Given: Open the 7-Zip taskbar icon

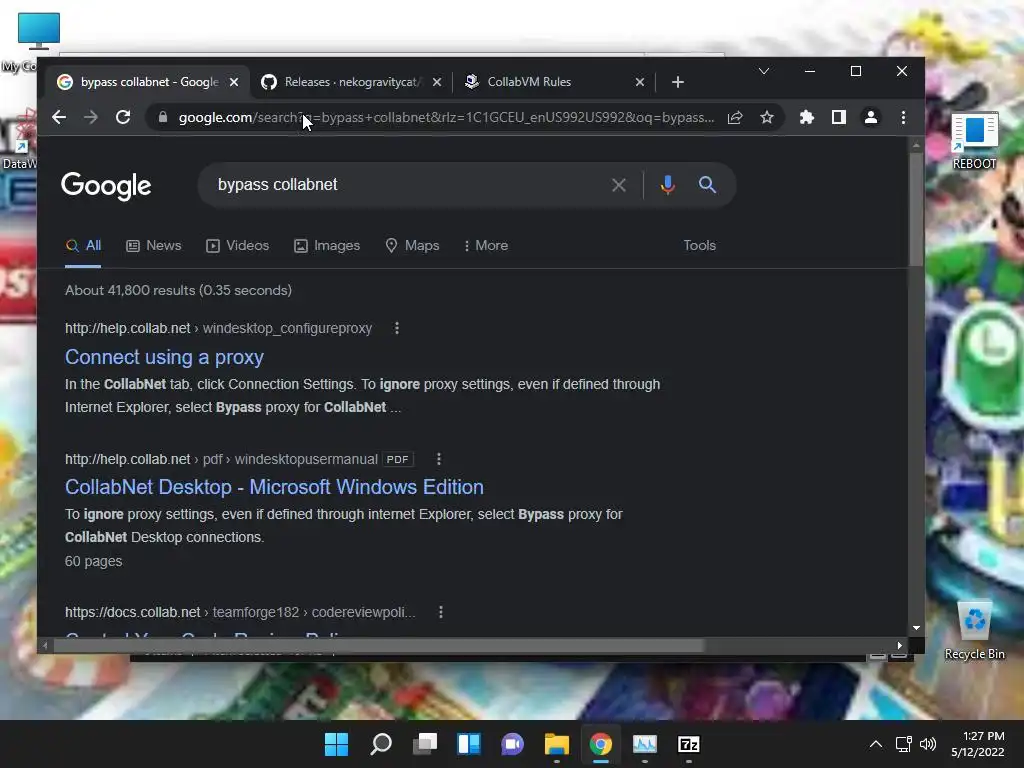Looking at the screenshot, I should pos(689,744).
